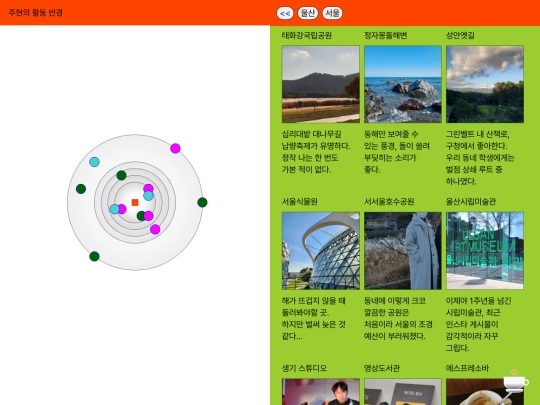
Task: Click the << collapse button in header
Action: pos(285,13)
